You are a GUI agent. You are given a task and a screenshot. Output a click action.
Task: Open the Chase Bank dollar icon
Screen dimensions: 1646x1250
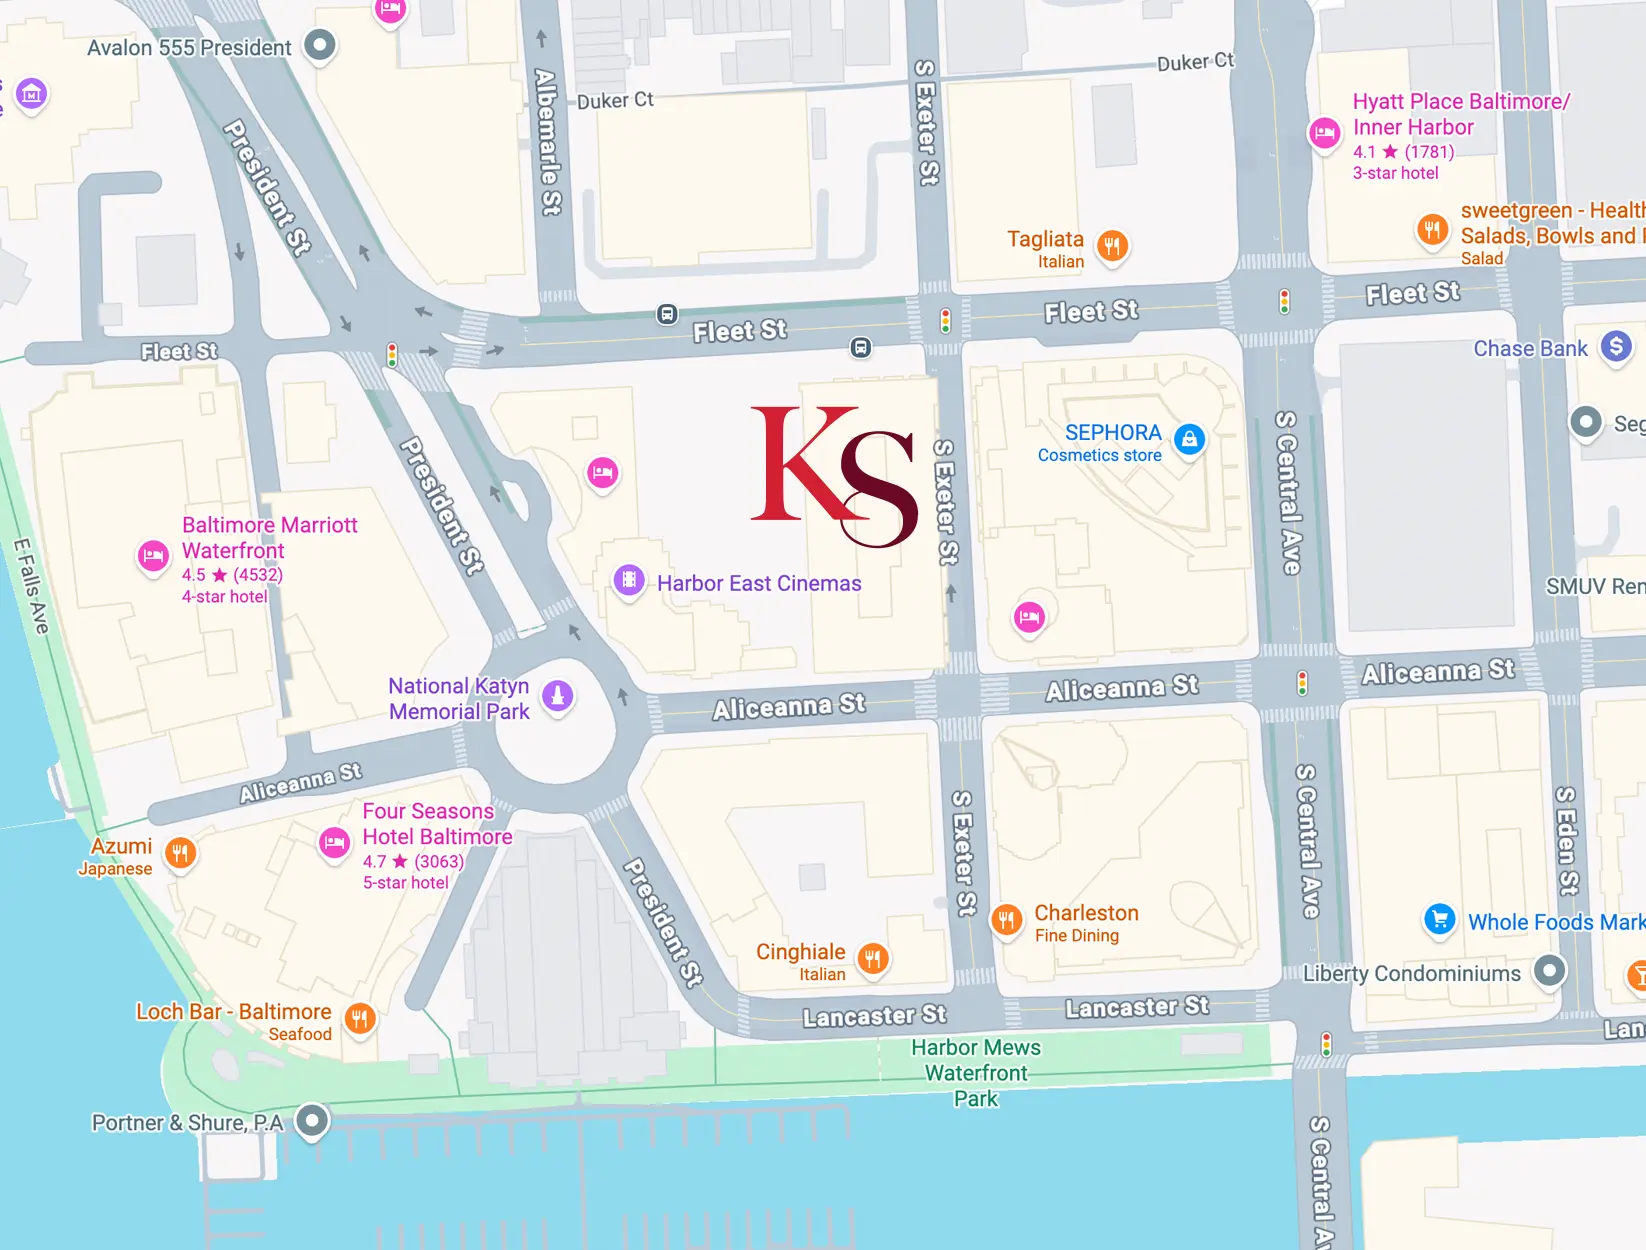pos(1616,346)
